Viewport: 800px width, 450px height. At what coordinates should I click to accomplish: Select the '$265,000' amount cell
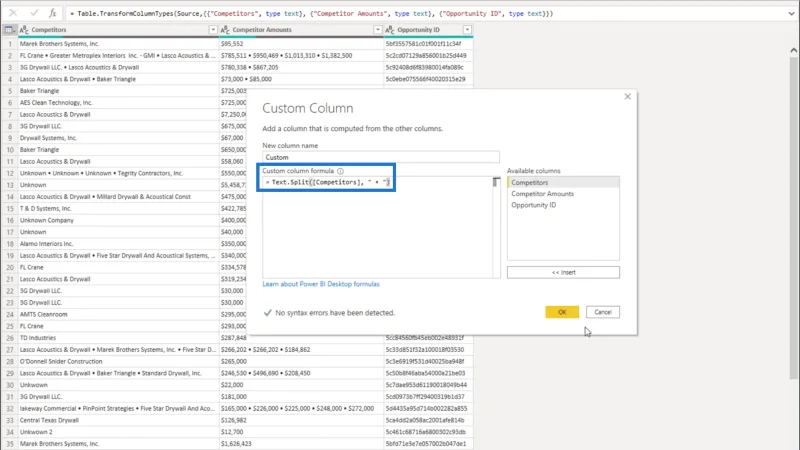click(301, 361)
